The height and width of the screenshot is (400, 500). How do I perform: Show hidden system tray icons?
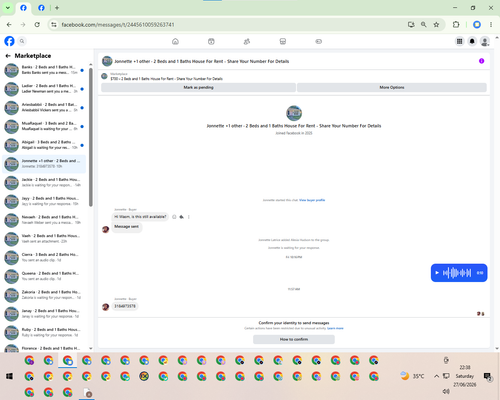[436, 376]
